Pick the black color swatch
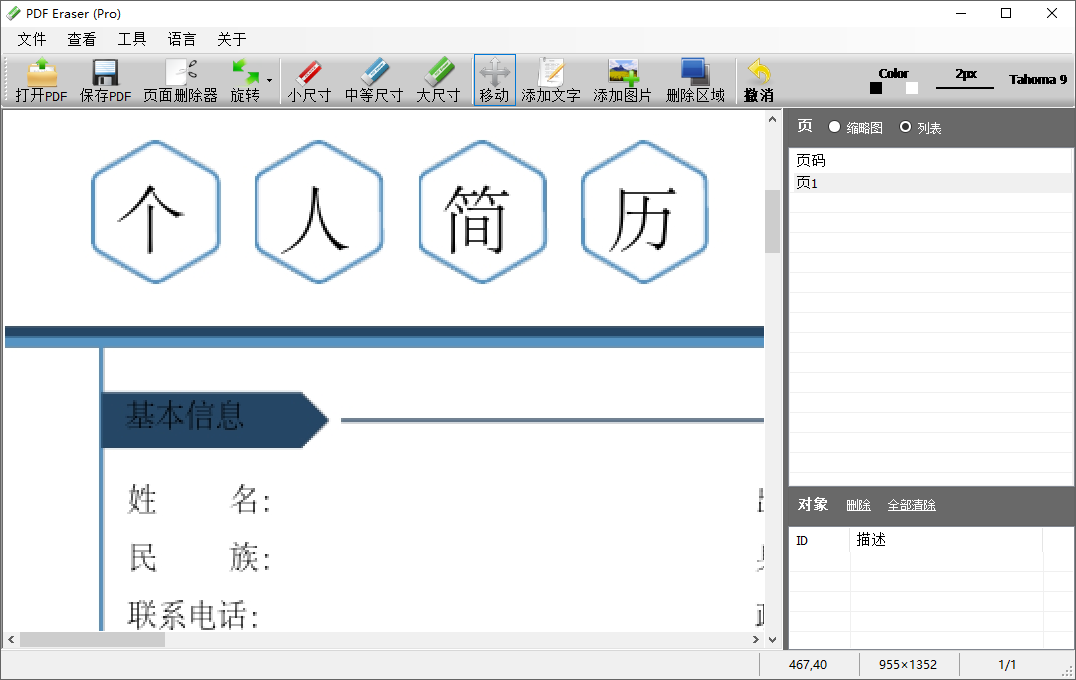 (876, 88)
